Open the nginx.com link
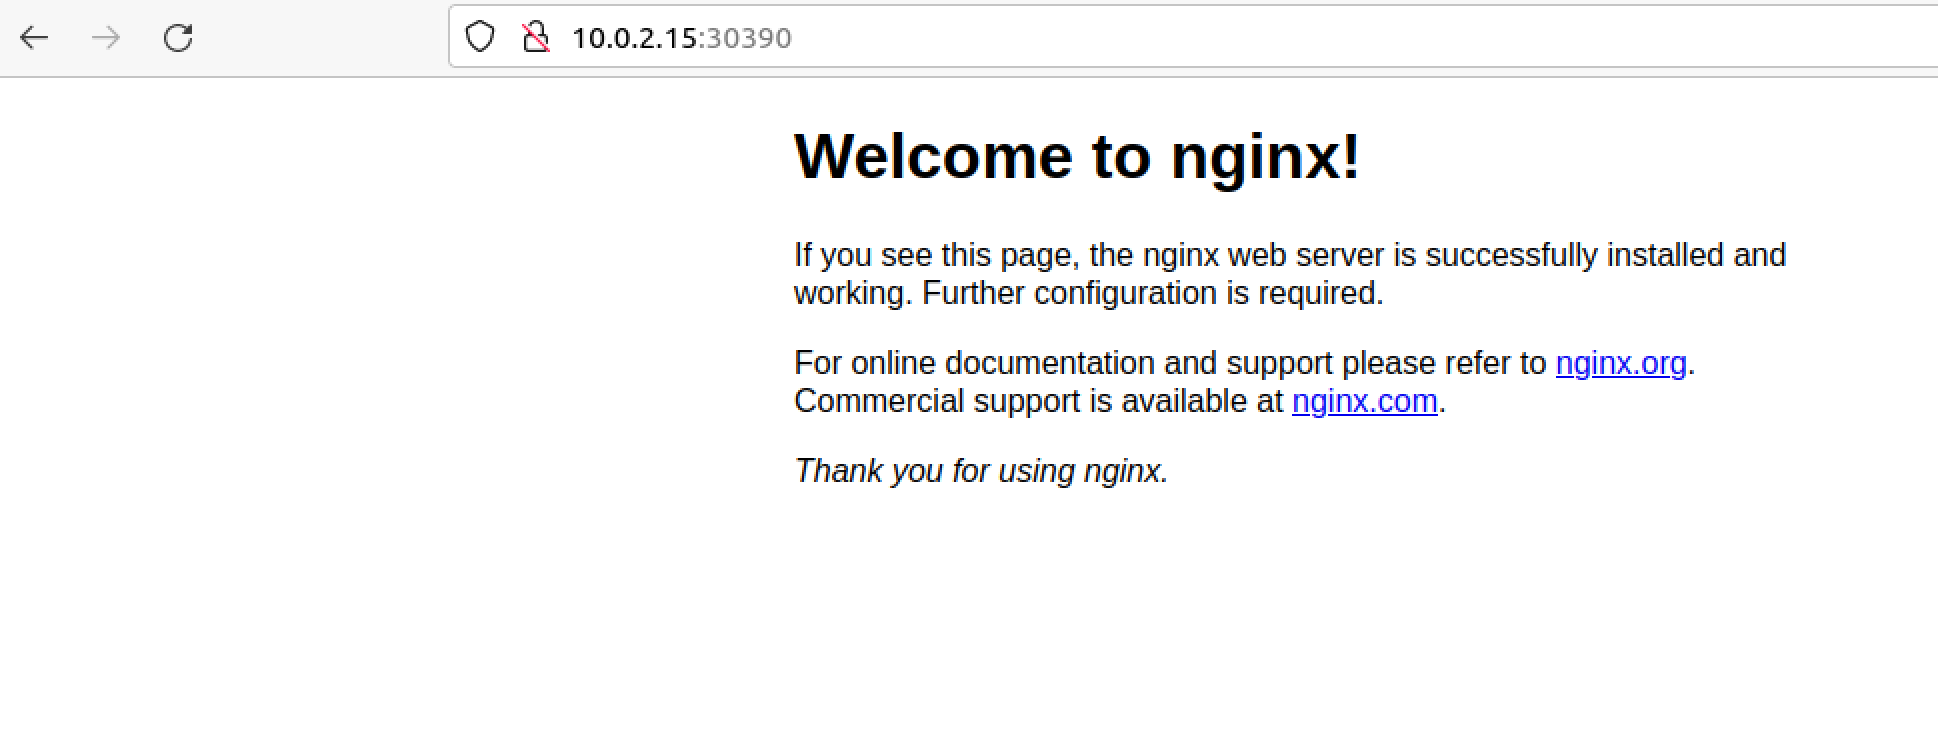 (1365, 400)
